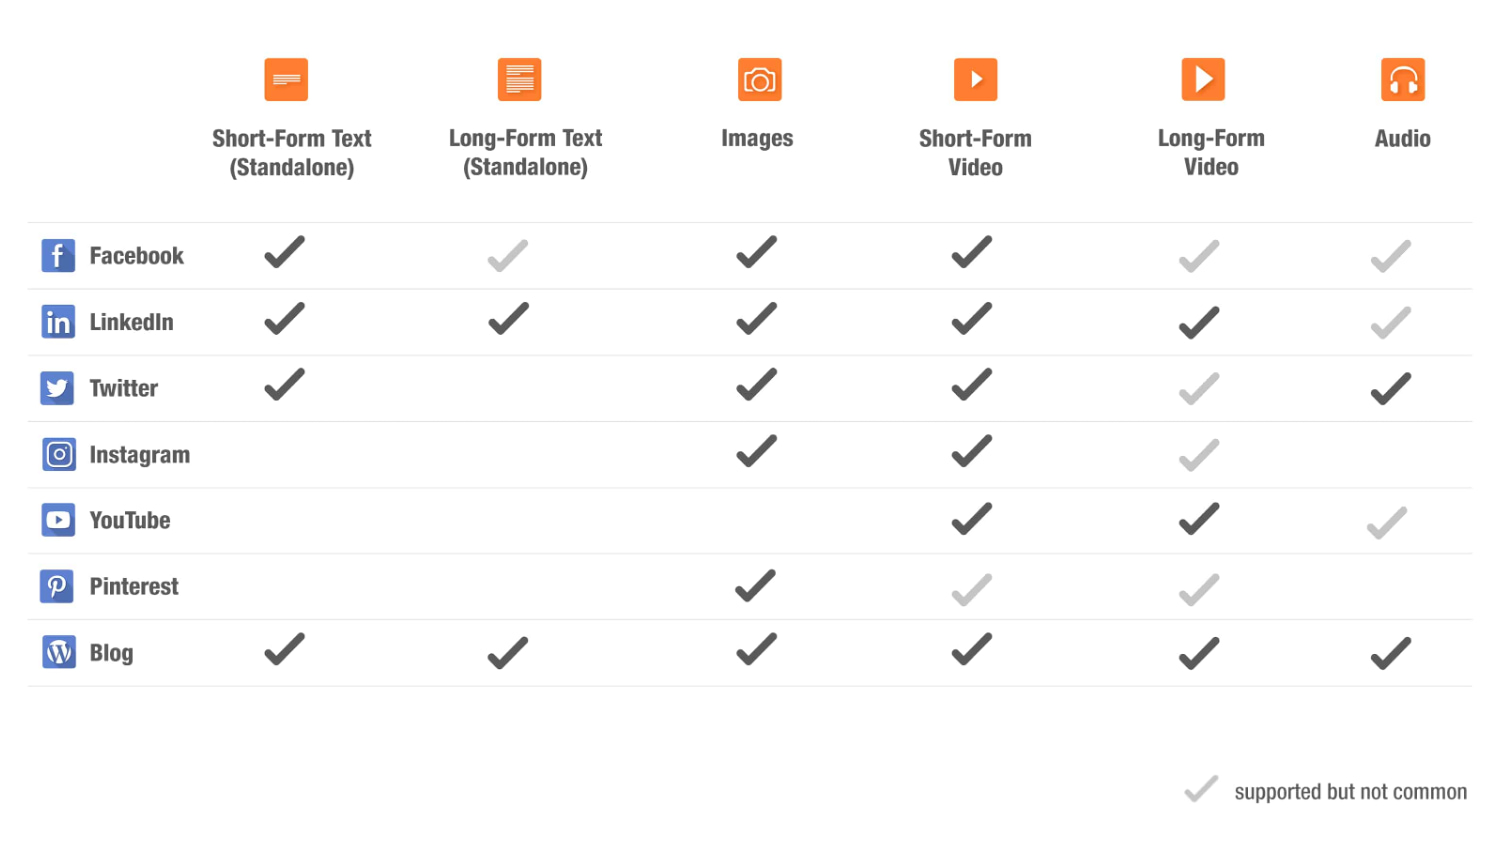
Task: Click the Instagram row label
Action: coord(140,455)
